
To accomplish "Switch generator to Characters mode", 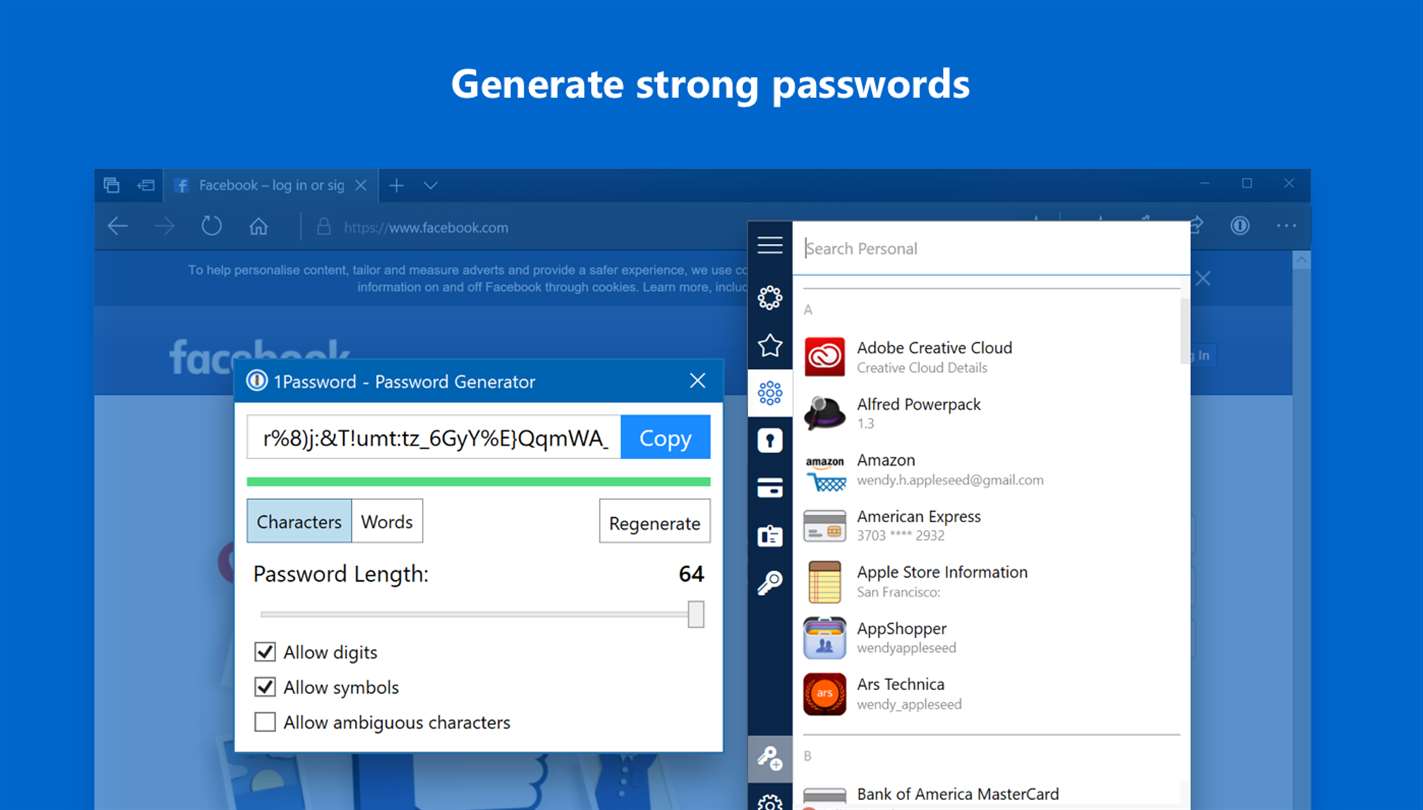I will click(x=299, y=521).
